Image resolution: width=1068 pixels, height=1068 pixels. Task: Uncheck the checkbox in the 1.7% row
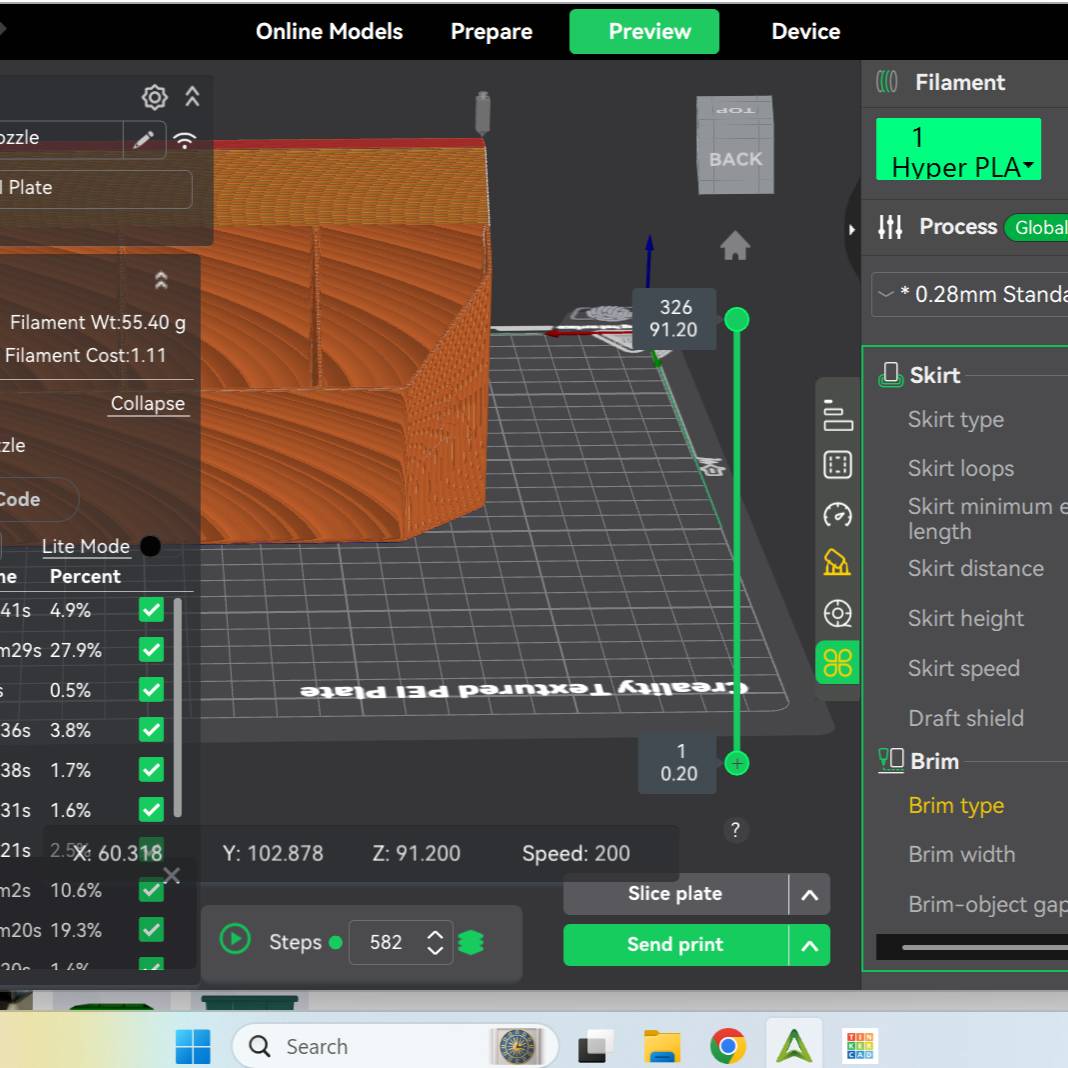151,770
